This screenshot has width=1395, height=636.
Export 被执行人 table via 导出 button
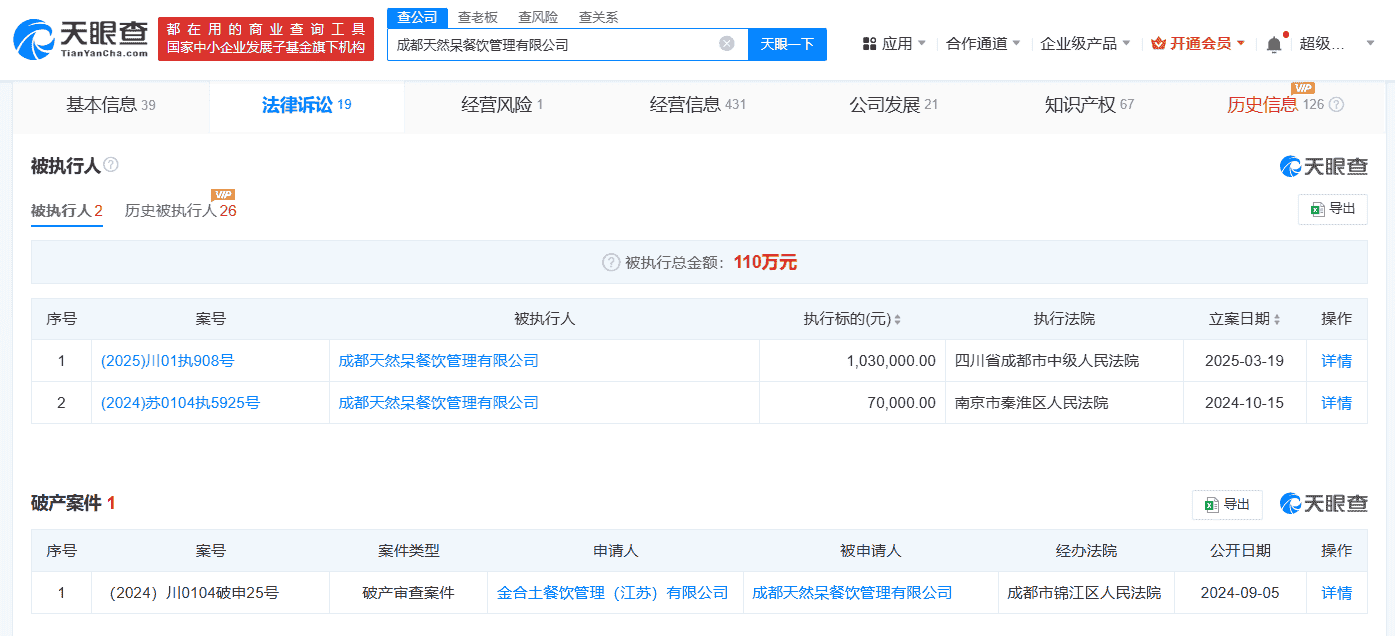point(1332,209)
